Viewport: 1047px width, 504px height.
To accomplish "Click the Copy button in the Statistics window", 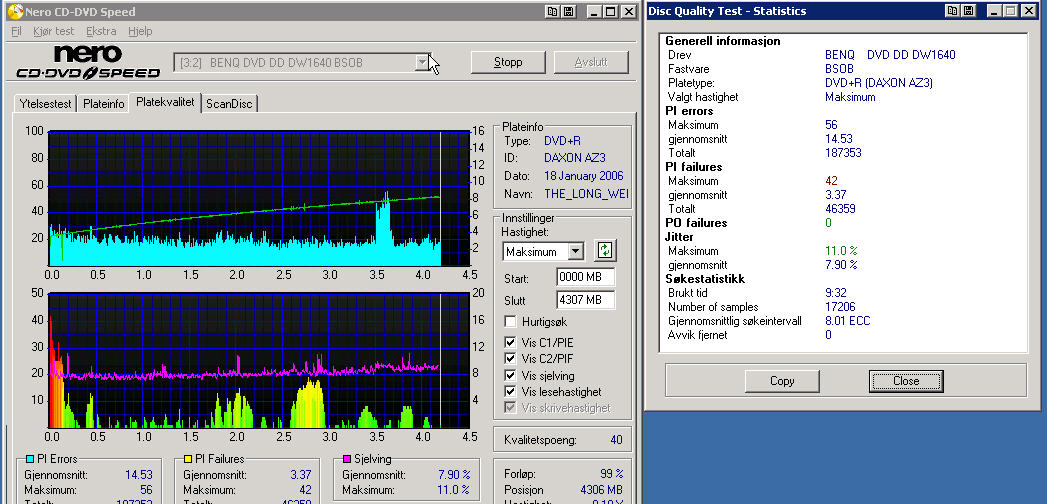I will [x=782, y=381].
